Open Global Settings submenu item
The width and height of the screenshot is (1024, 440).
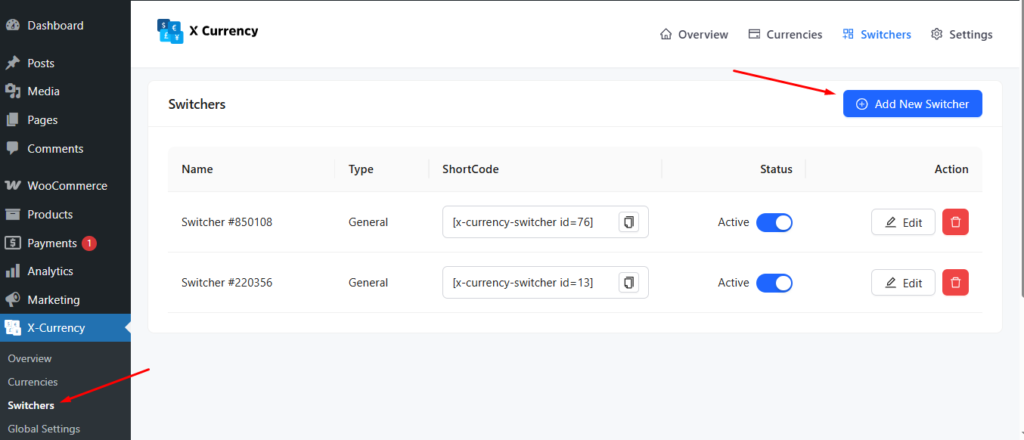coord(43,429)
